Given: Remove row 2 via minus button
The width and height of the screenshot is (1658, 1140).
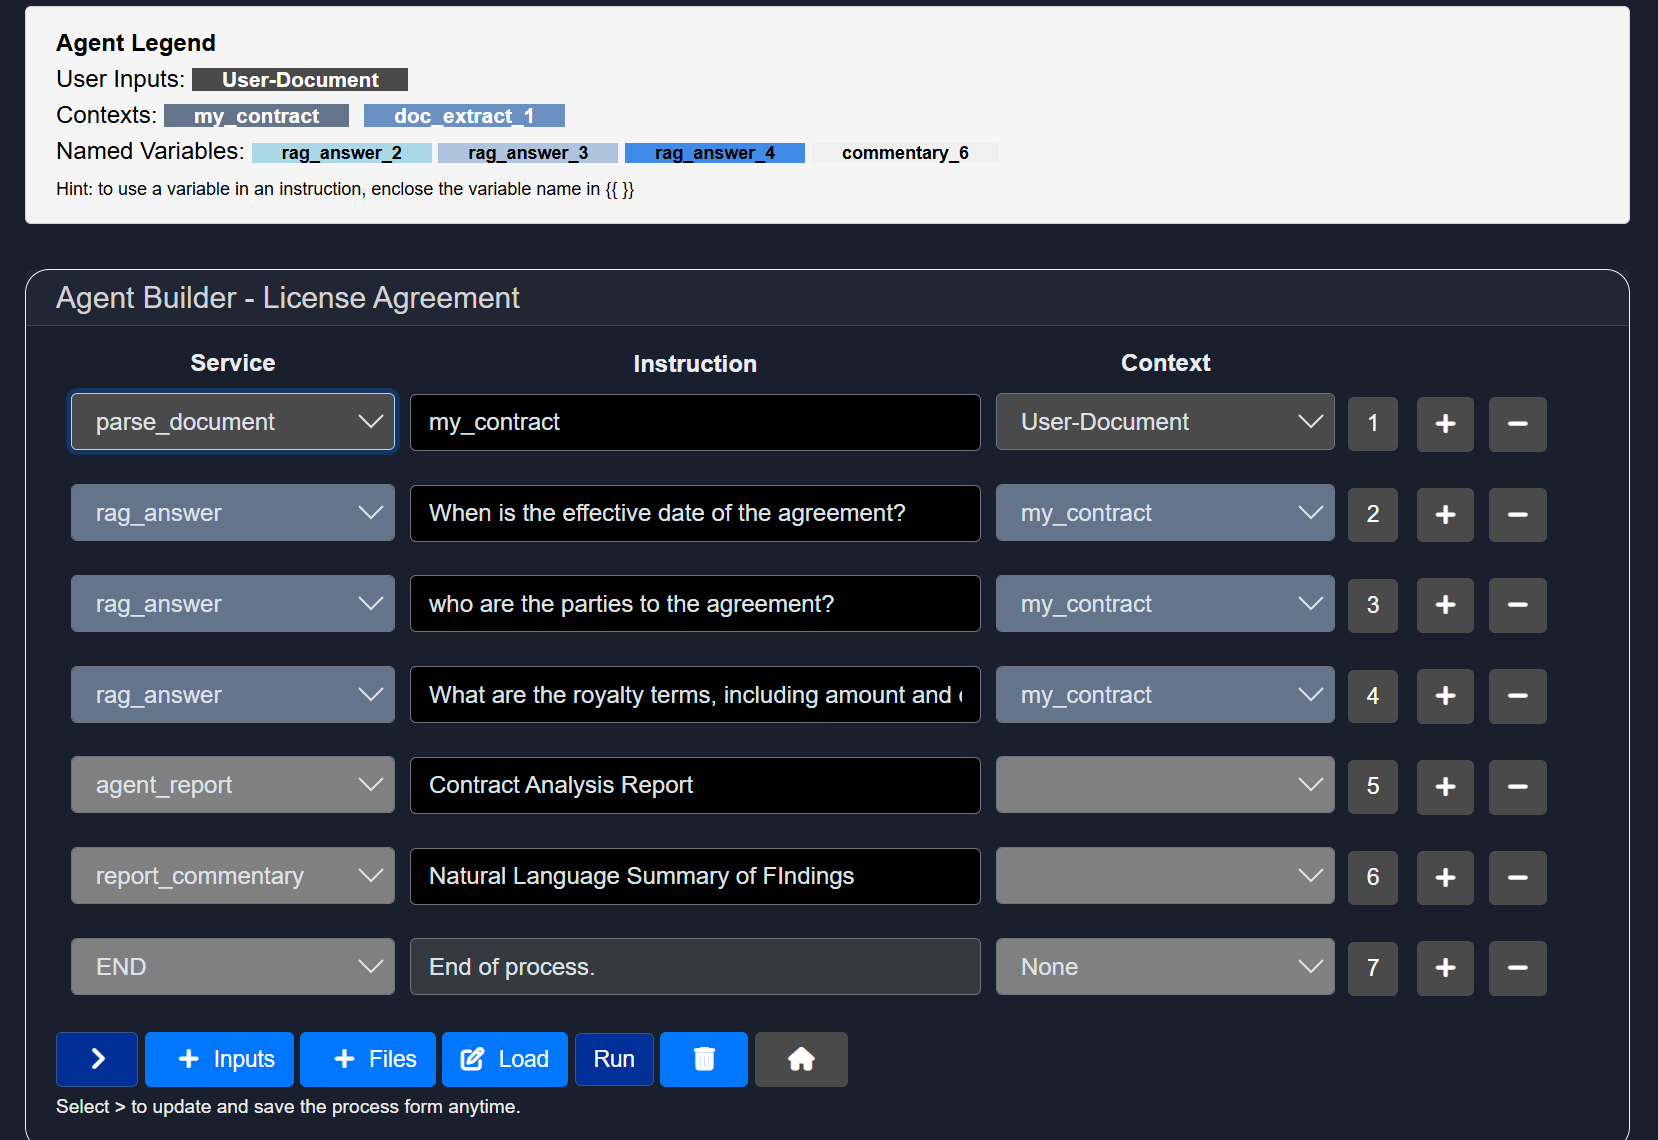Looking at the screenshot, I should pos(1517,515).
